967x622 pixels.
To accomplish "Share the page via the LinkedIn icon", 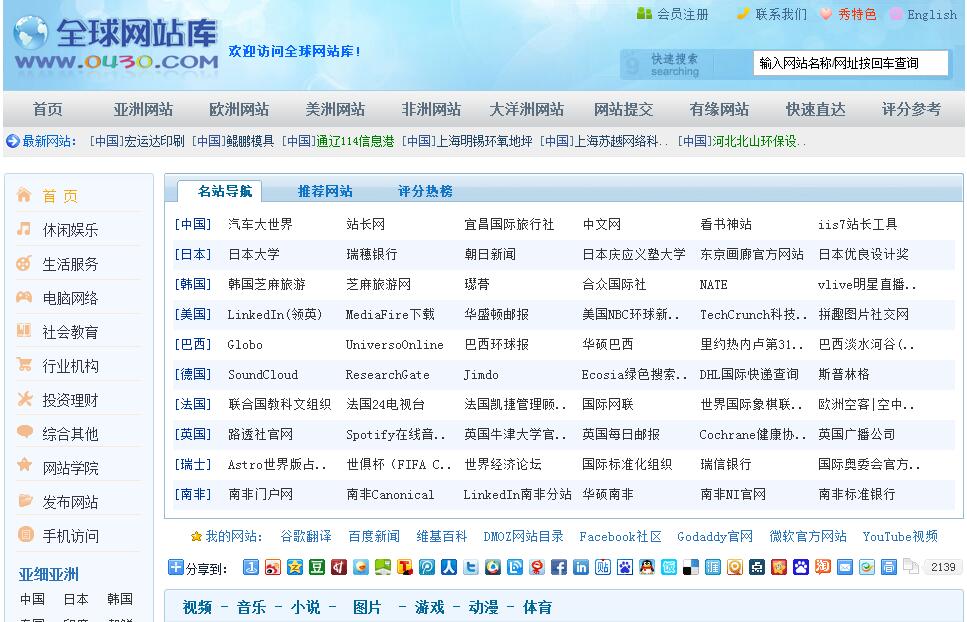I will pyautogui.click(x=581, y=567).
